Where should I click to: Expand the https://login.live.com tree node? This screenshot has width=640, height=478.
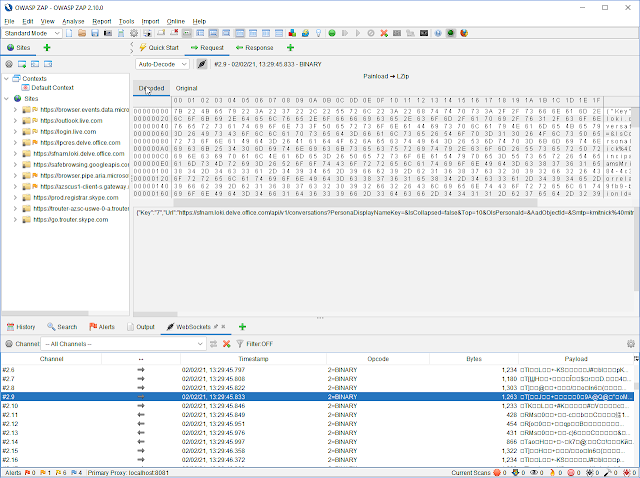point(16,131)
